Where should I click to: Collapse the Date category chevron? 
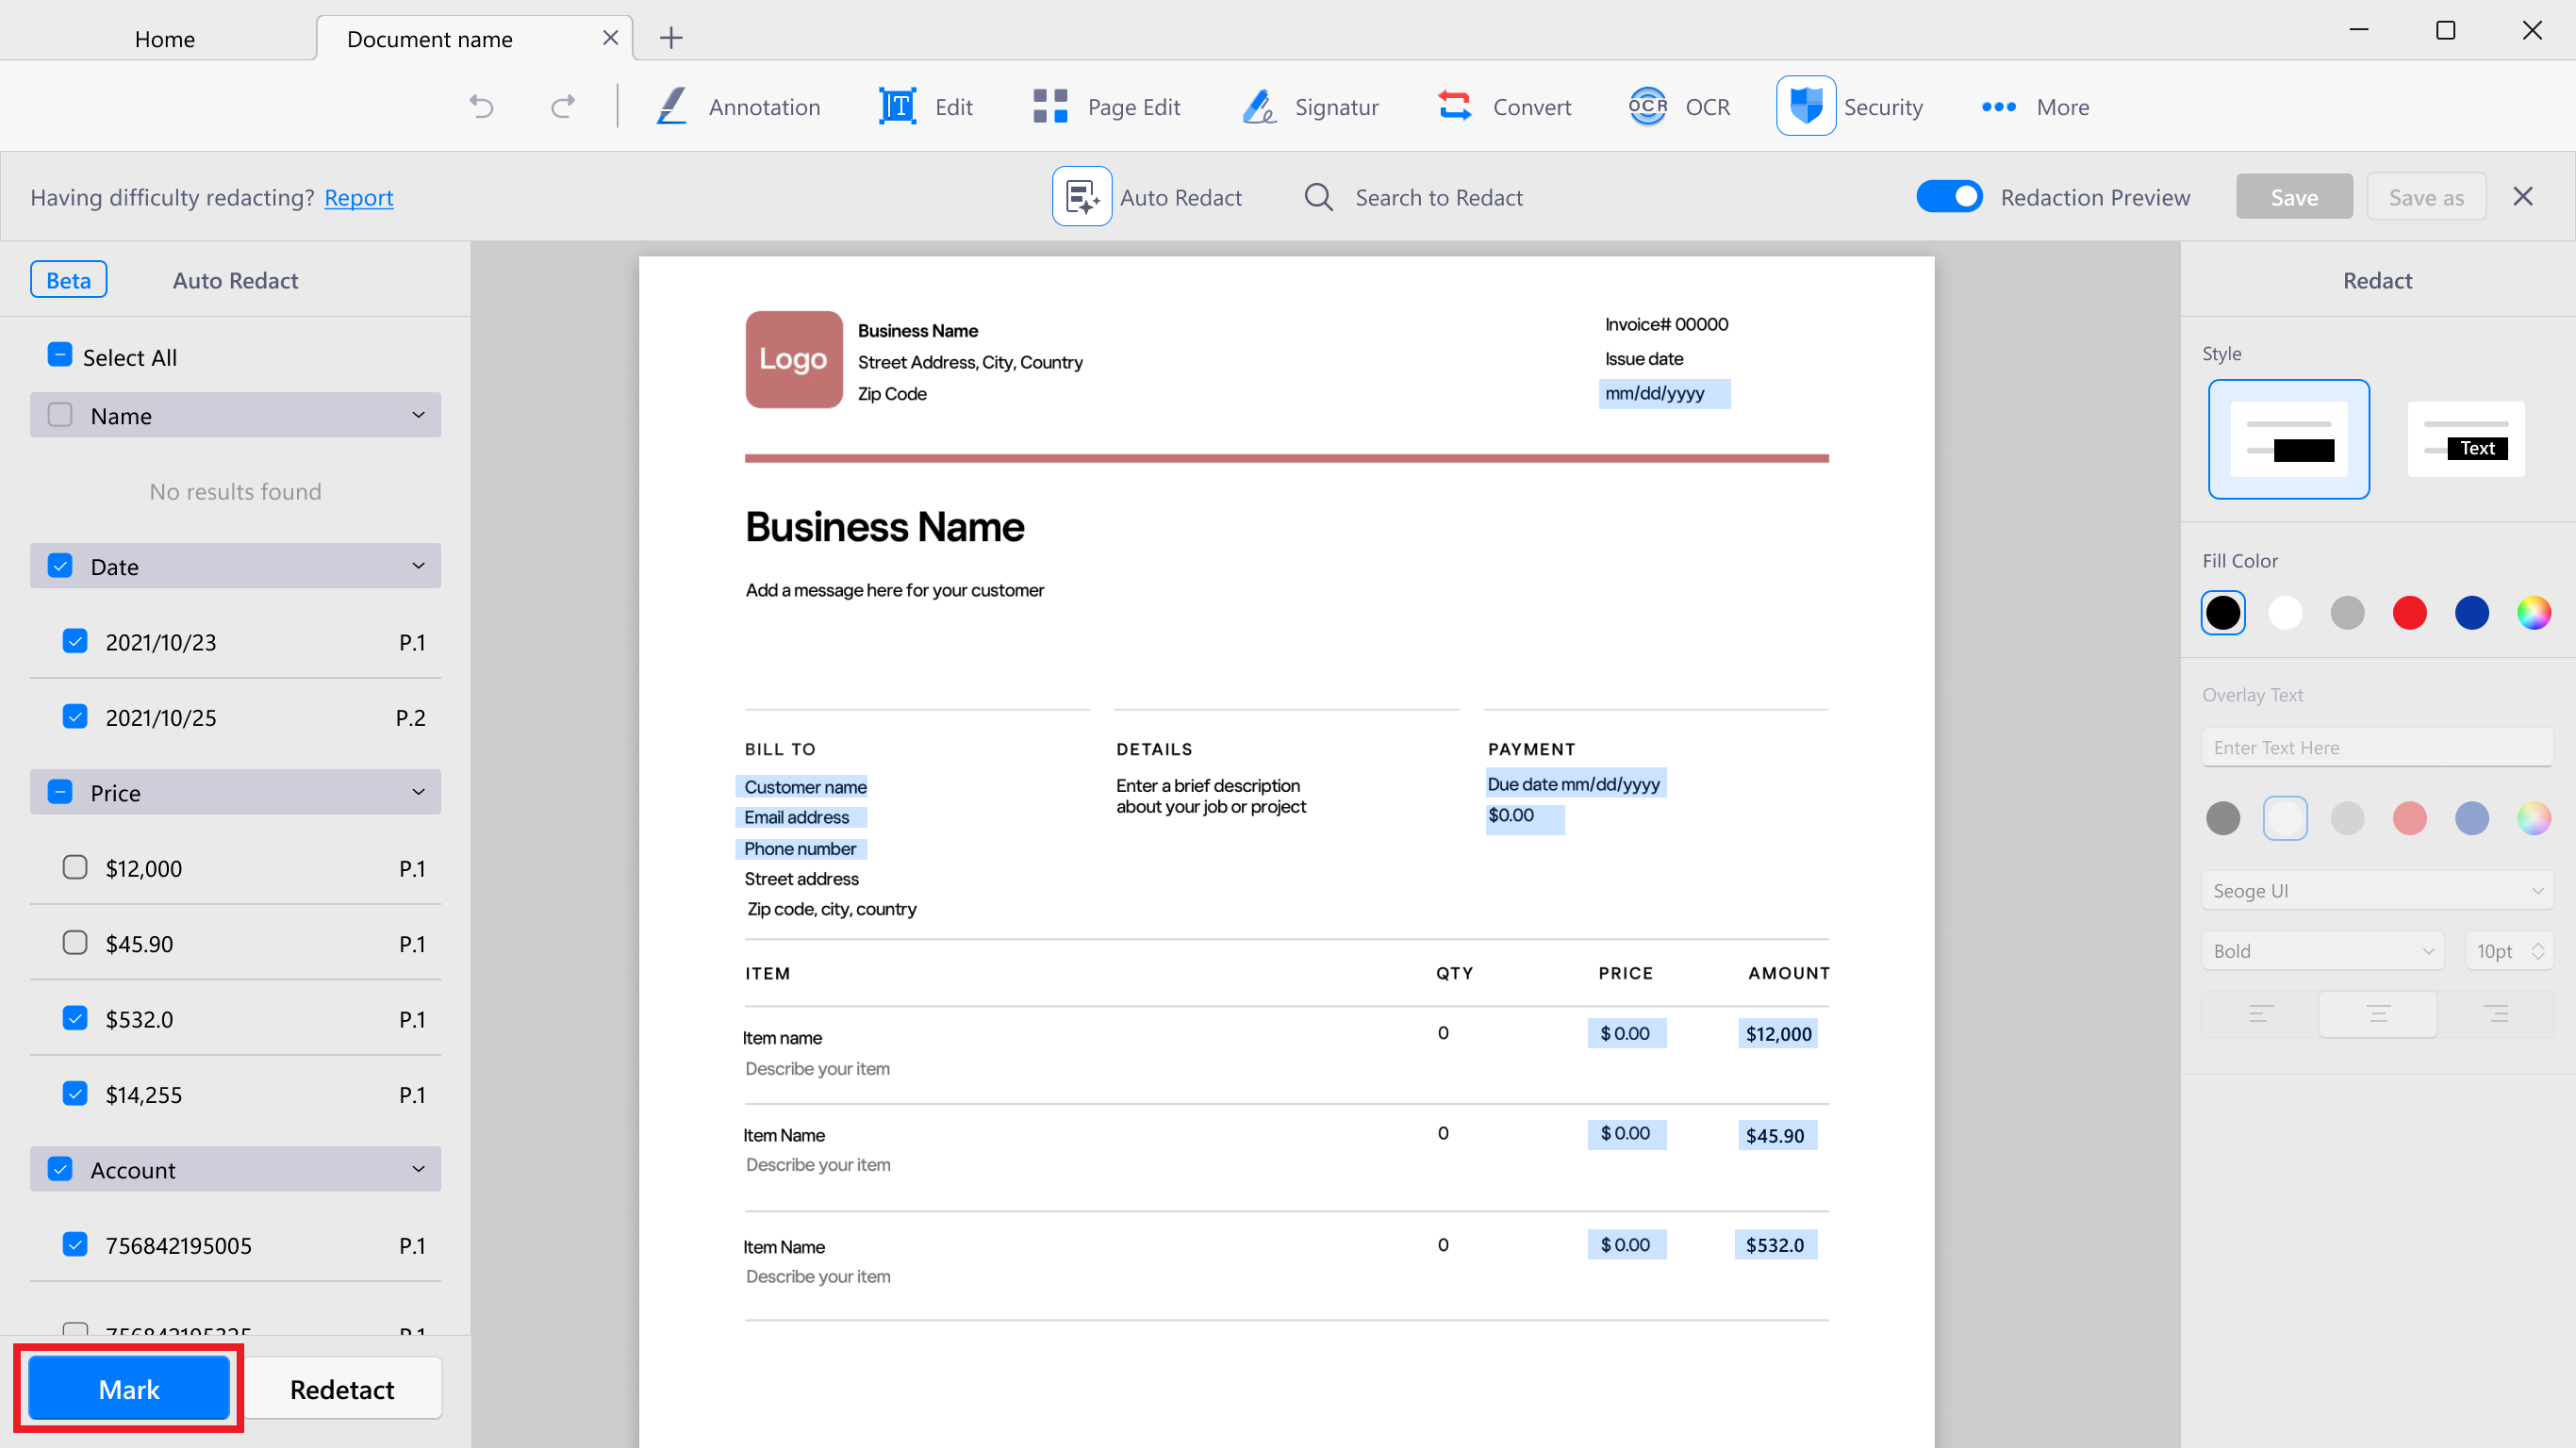pyautogui.click(x=418, y=566)
